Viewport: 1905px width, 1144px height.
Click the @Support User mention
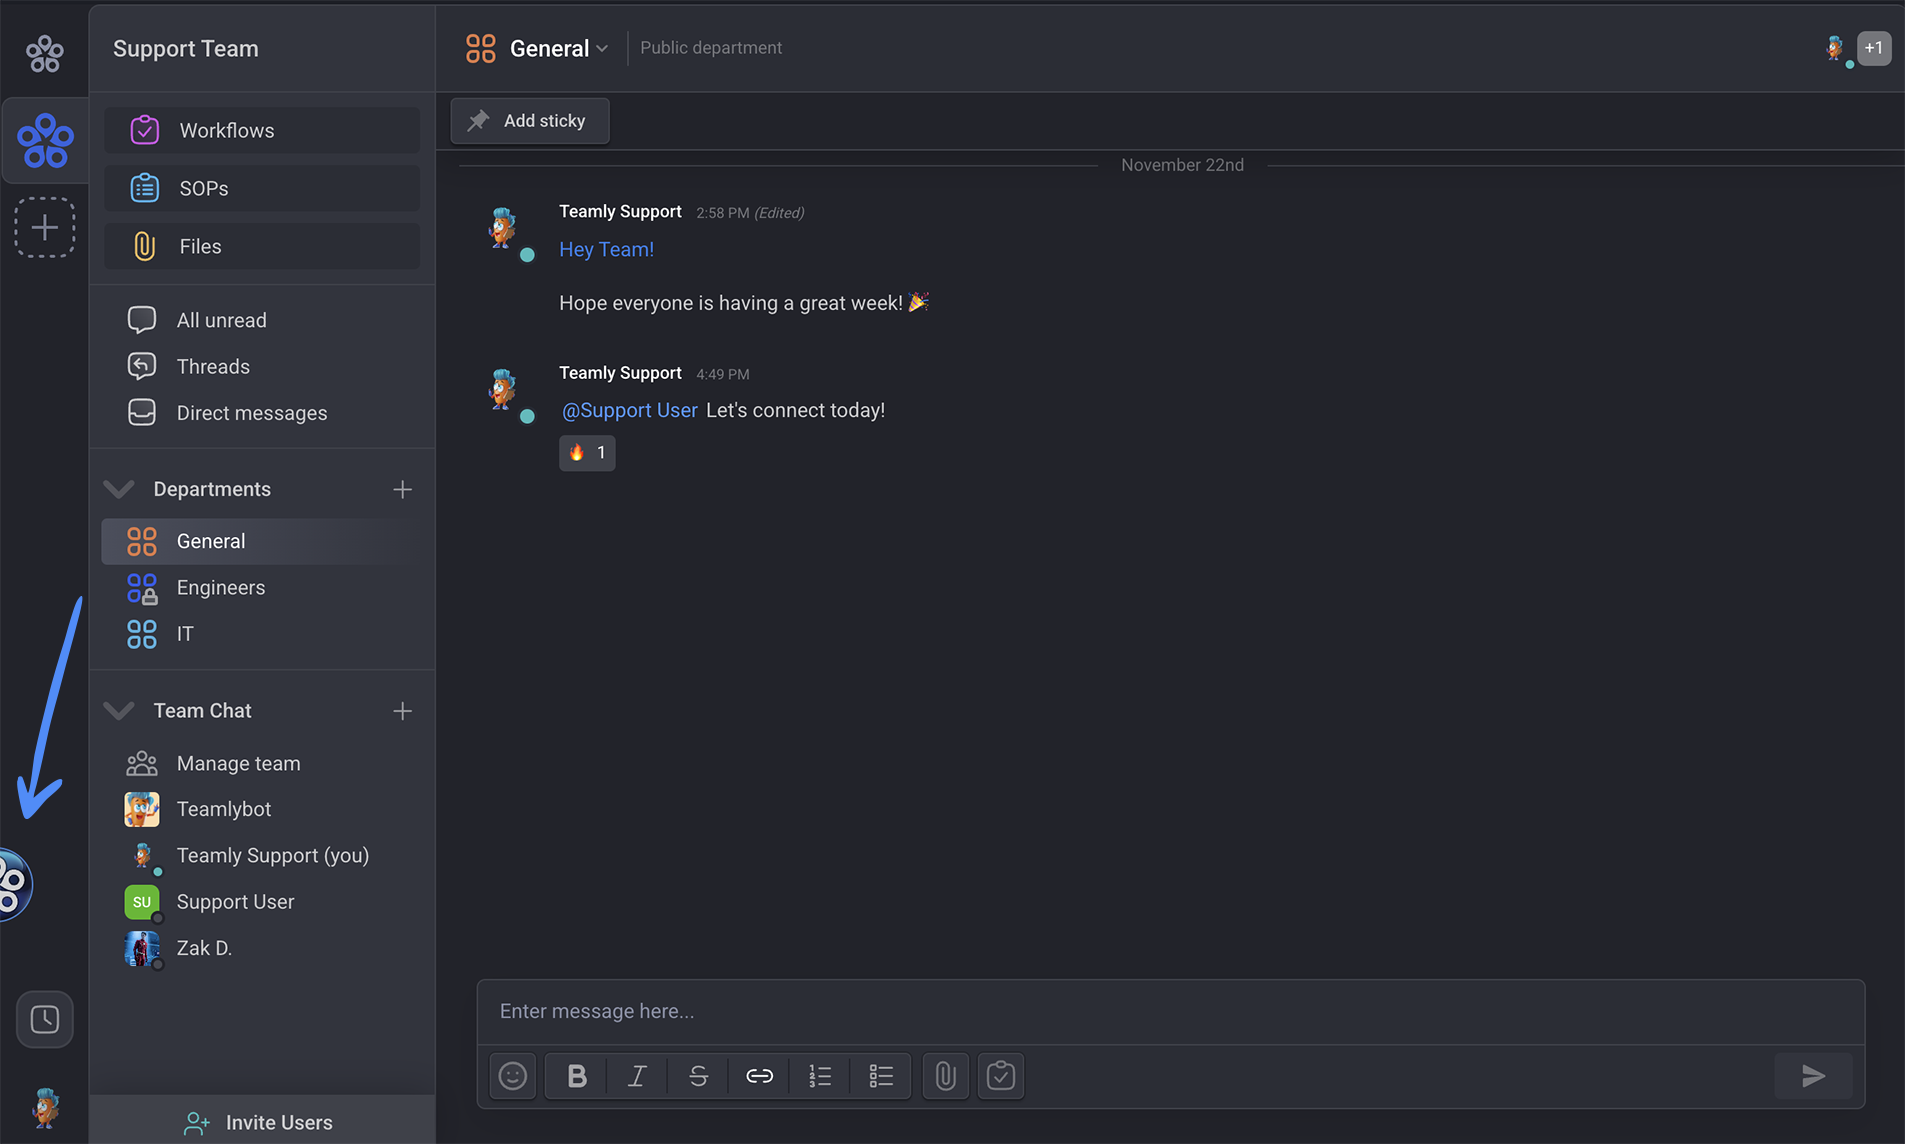tap(629, 410)
